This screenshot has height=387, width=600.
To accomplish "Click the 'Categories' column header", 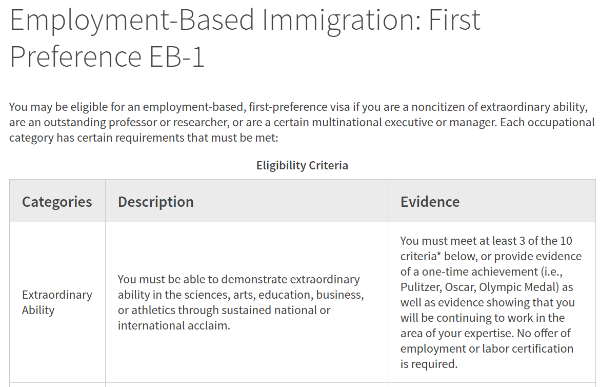I will (x=57, y=202).
